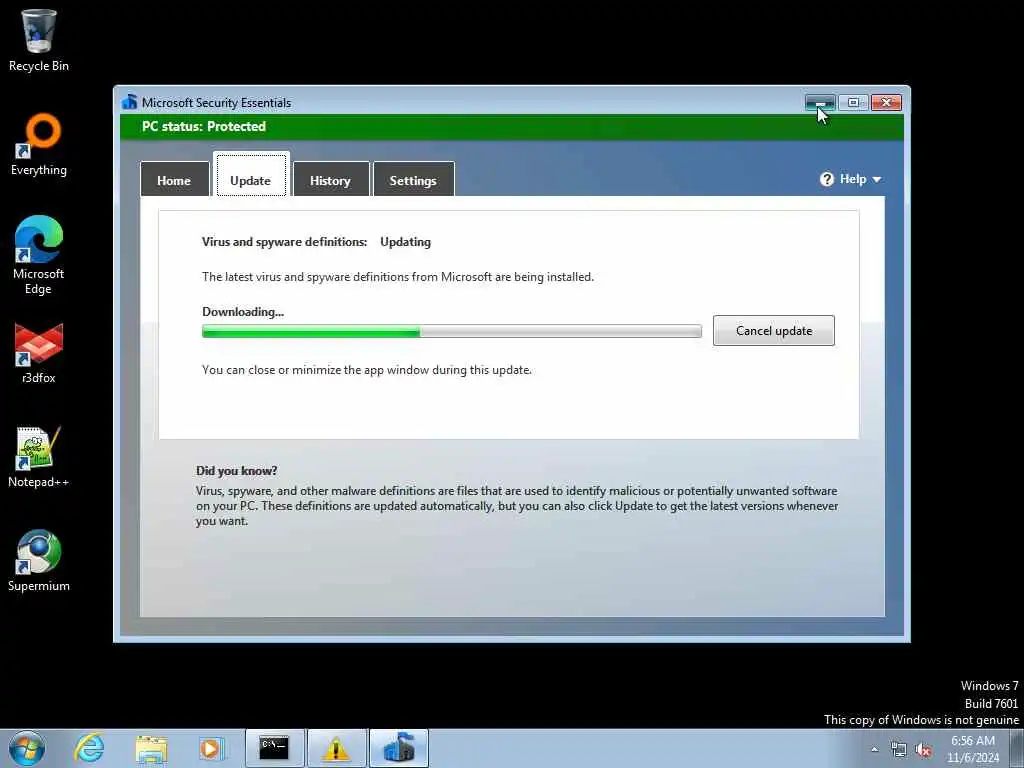
Task: Launch Windows Media Player from taskbar
Action: click(x=211, y=748)
